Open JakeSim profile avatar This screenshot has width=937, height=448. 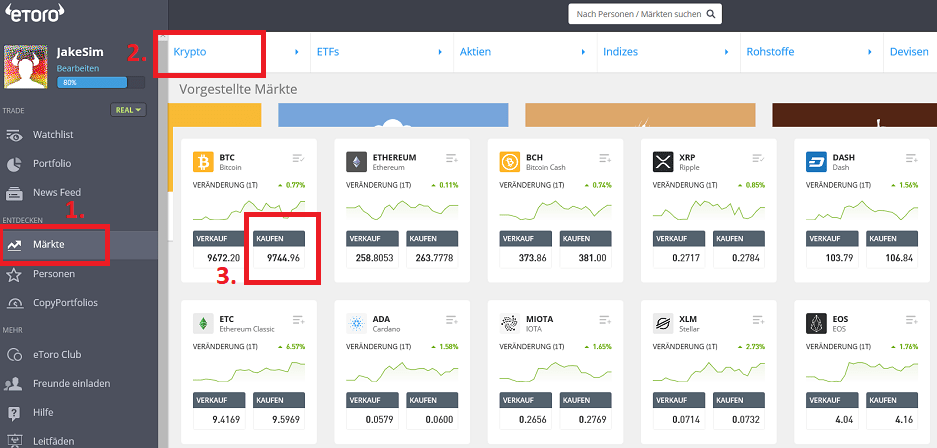pyautogui.click(x=26, y=66)
